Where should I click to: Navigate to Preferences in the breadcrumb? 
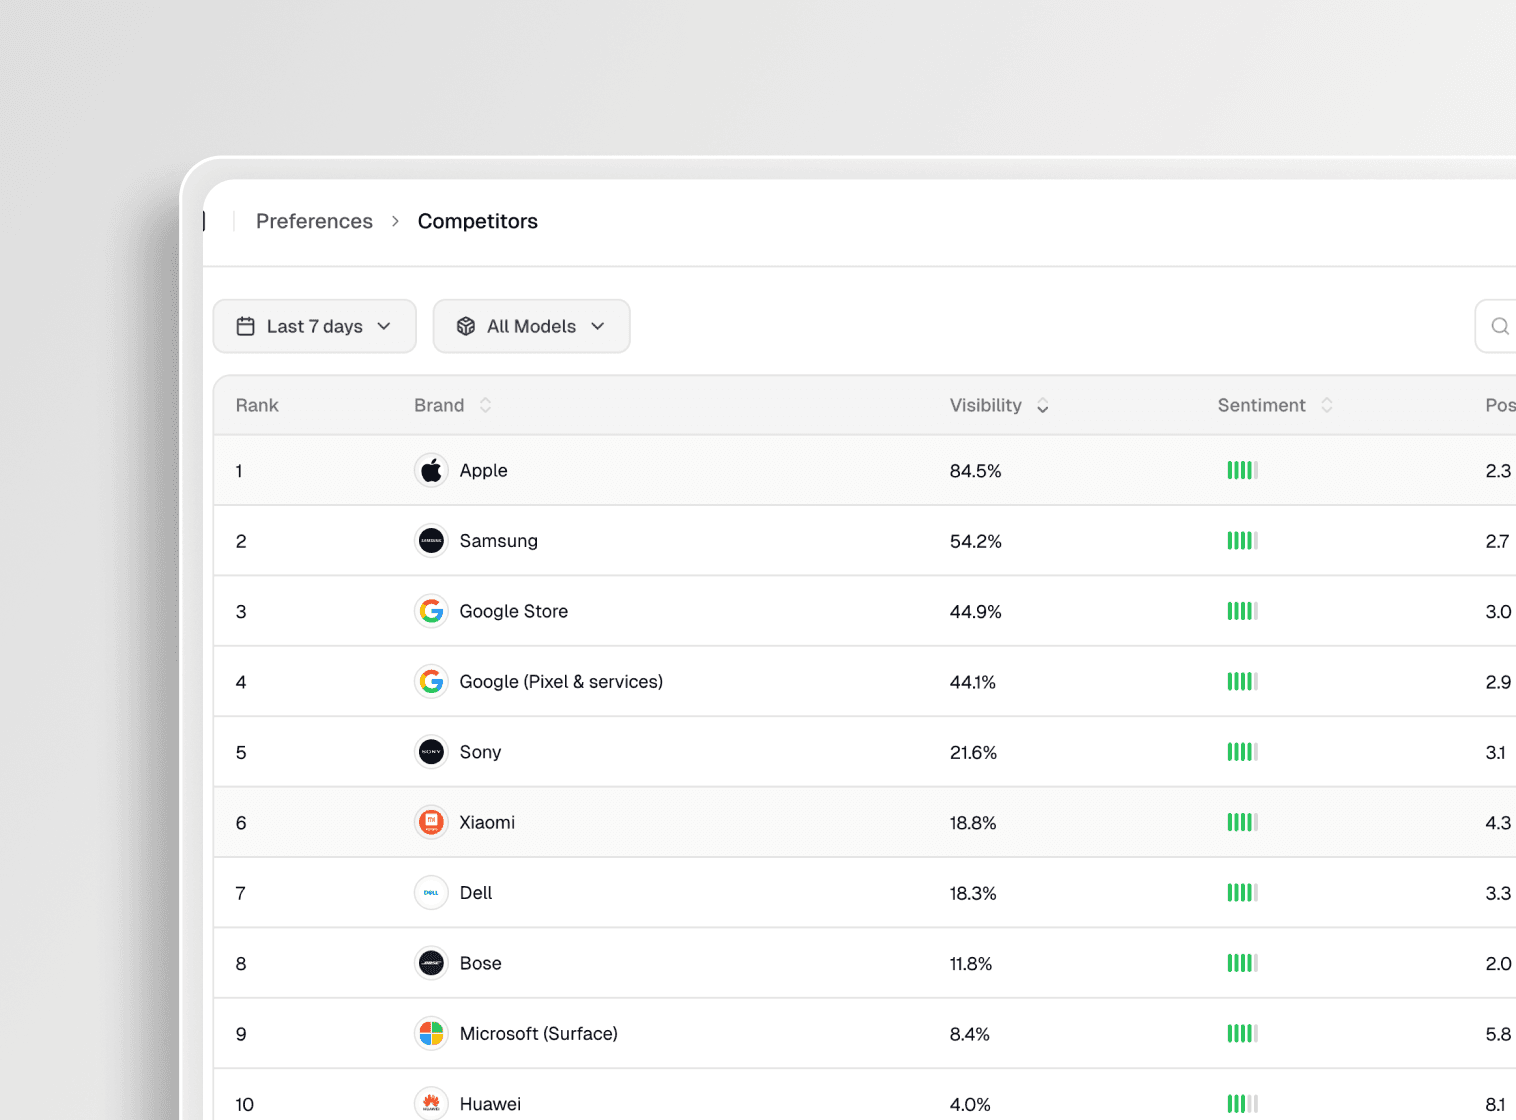(314, 221)
